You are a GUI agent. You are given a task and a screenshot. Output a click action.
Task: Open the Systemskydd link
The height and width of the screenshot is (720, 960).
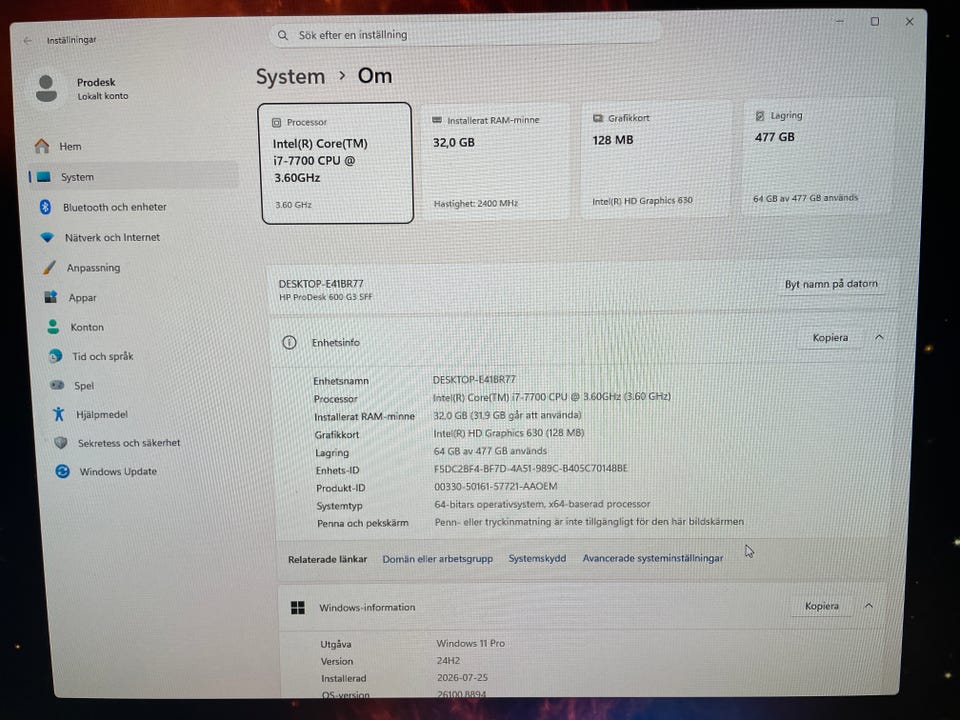click(x=537, y=558)
